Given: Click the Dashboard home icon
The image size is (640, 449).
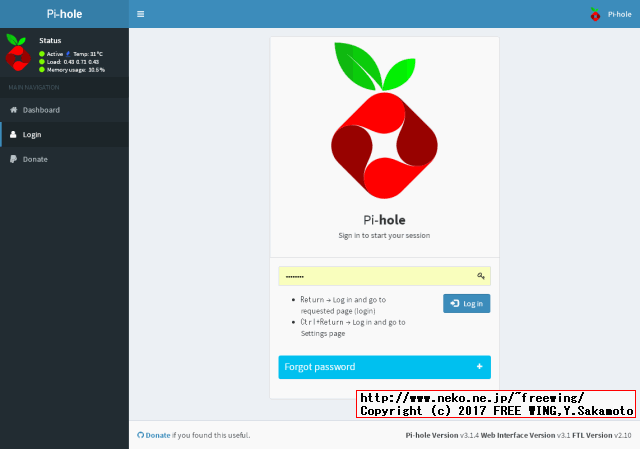Looking at the screenshot, I should click(13, 110).
